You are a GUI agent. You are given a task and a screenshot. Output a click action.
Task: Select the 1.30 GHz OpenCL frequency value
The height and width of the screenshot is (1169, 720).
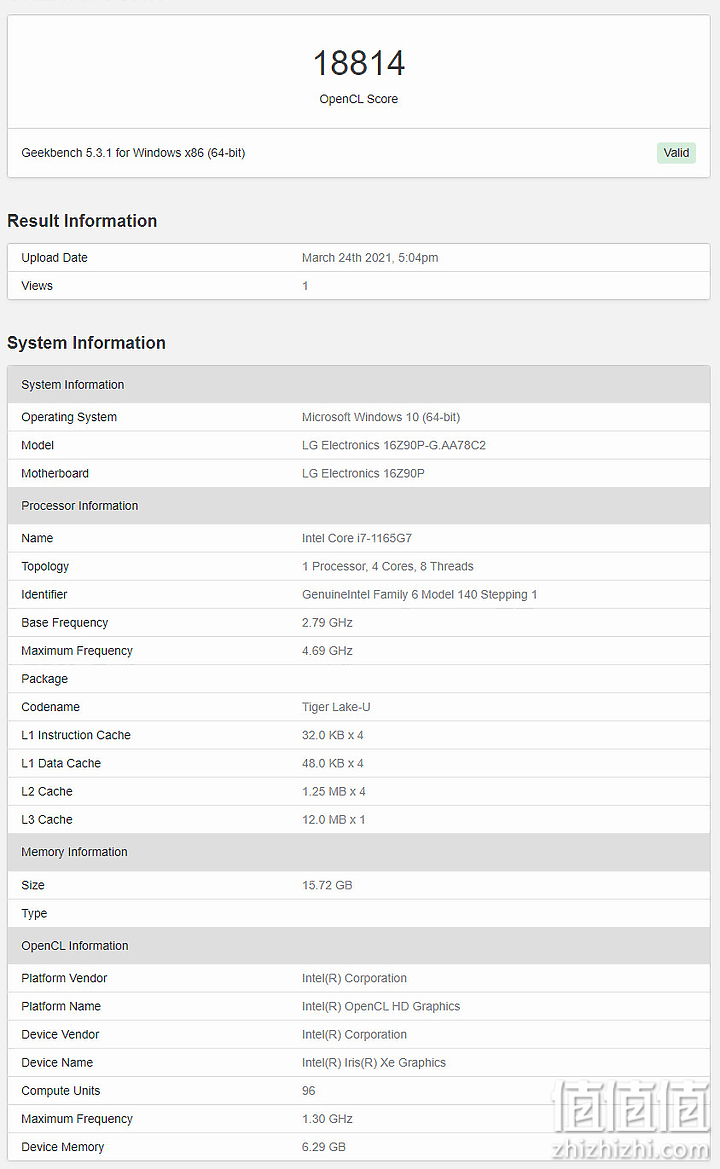point(327,1120)
